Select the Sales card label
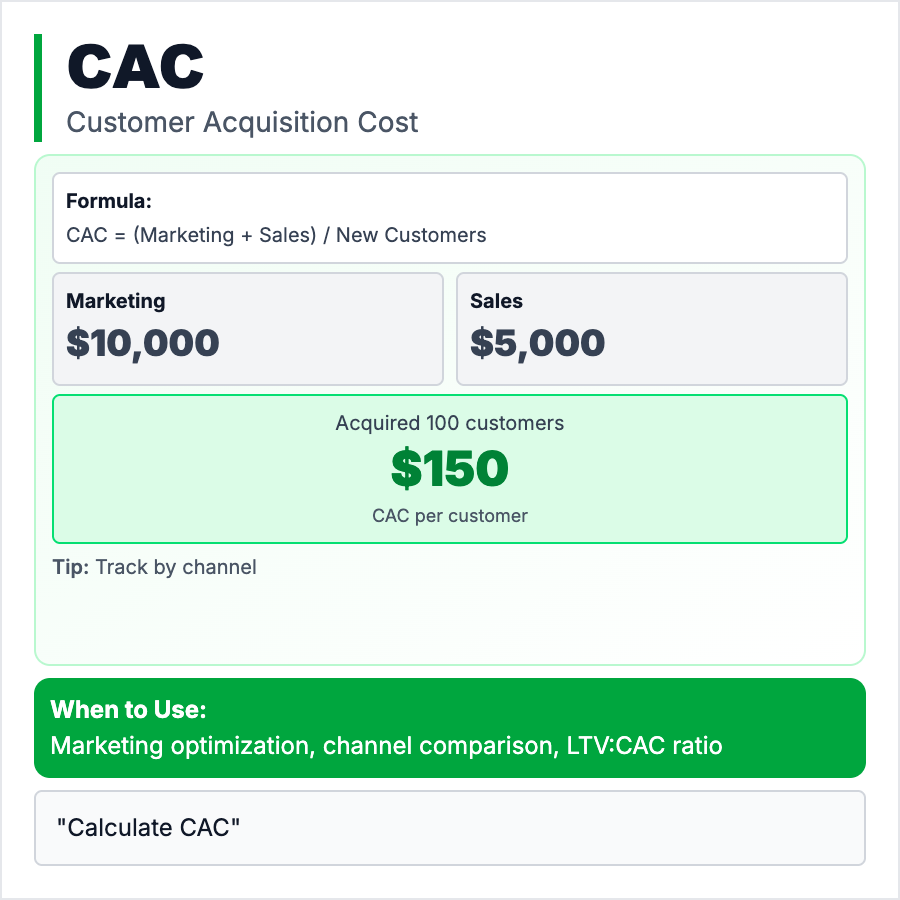 pyautogui.click(x=496, y=301)
